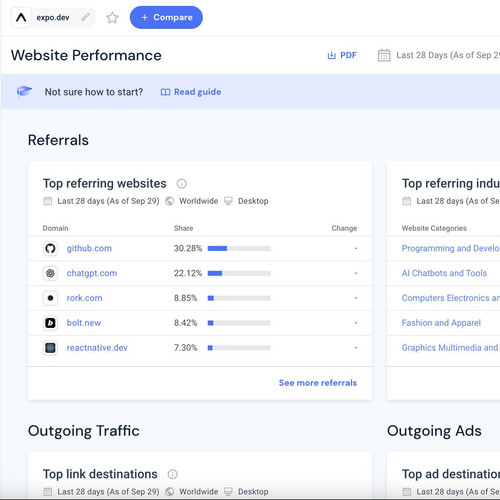The width and height of the screenshot is (500, 500).
Task: Click the GitHub favicon in referrals table
Action: pyautogui.click(x=50, y=248)
